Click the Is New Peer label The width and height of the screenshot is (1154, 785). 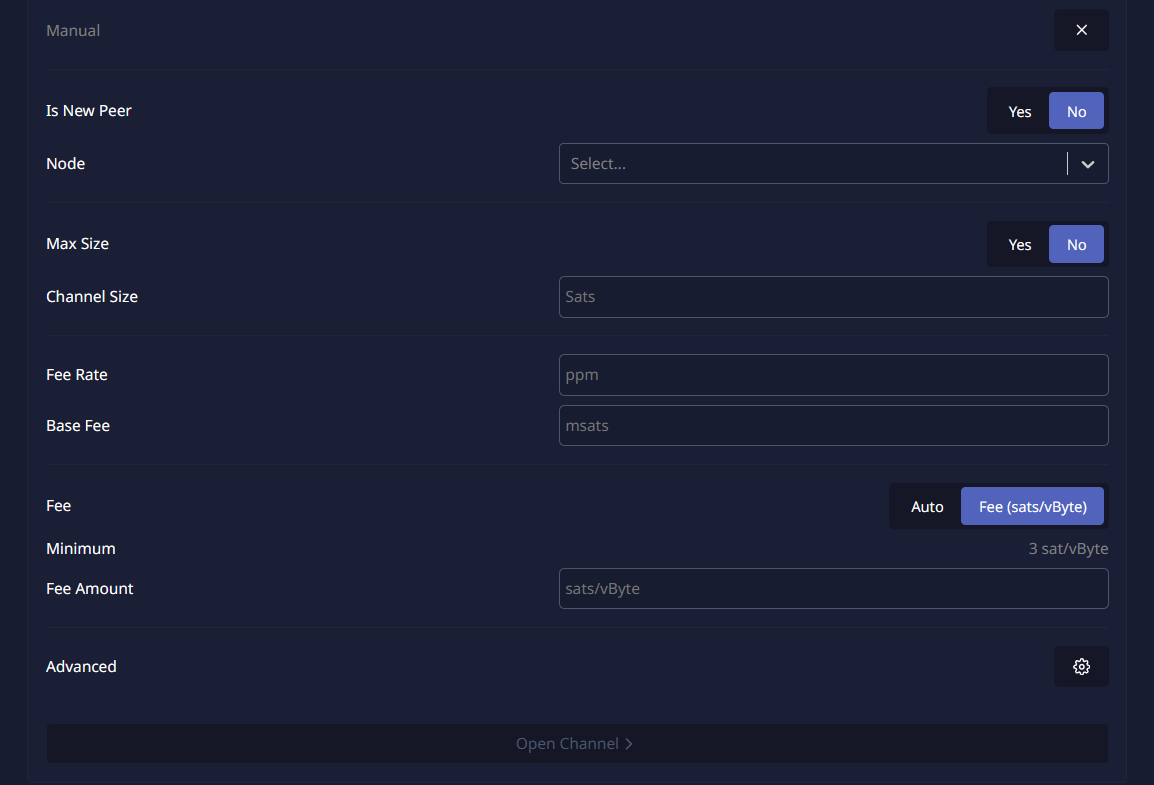(x=89, y=111)
